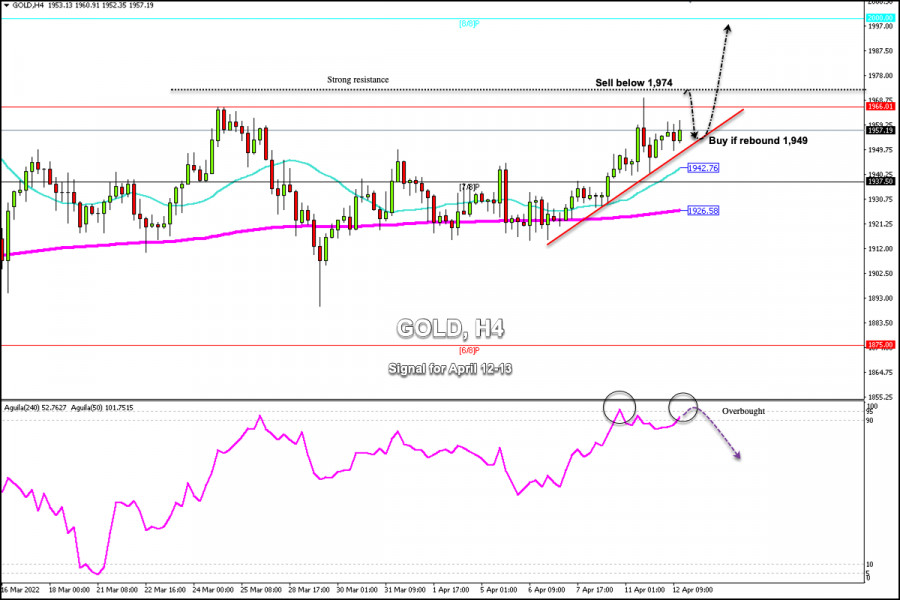Click the 10 level on indicator scale
Viewport: 900px width, 600px height.
[870, 565]
